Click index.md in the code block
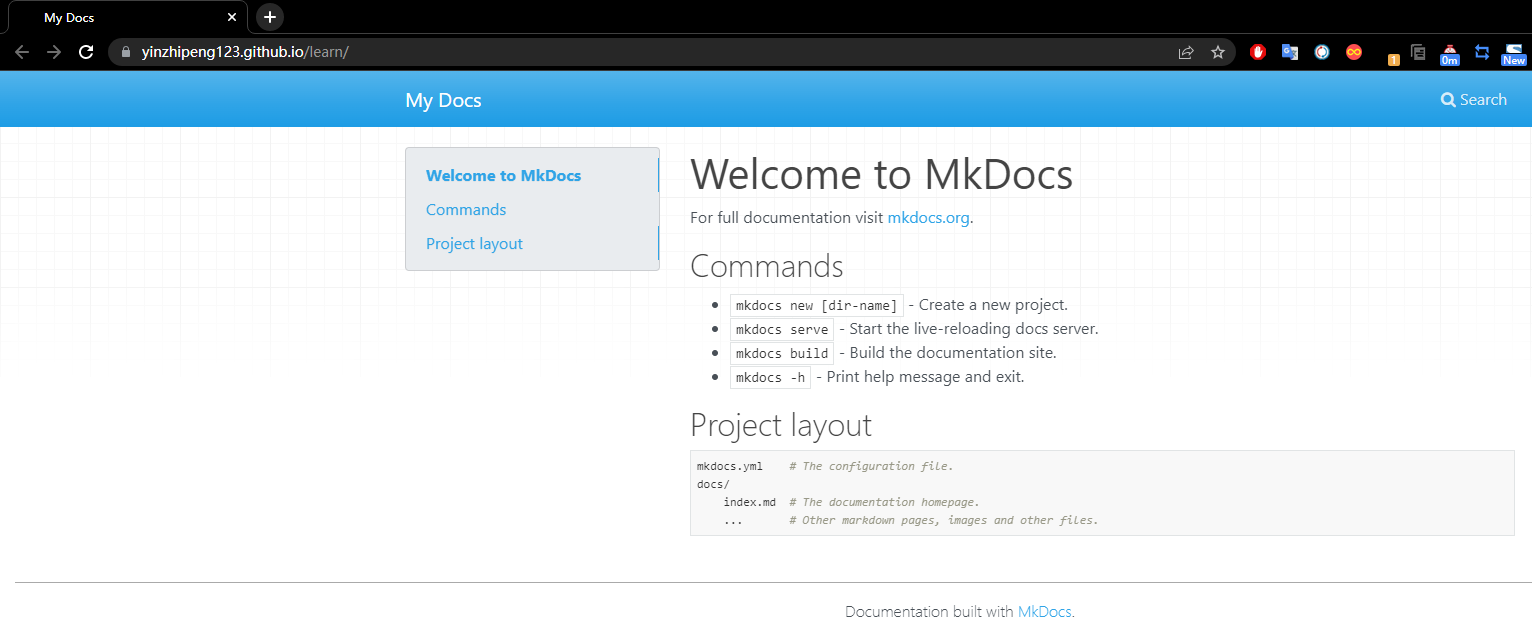 [x=750, y=502]
